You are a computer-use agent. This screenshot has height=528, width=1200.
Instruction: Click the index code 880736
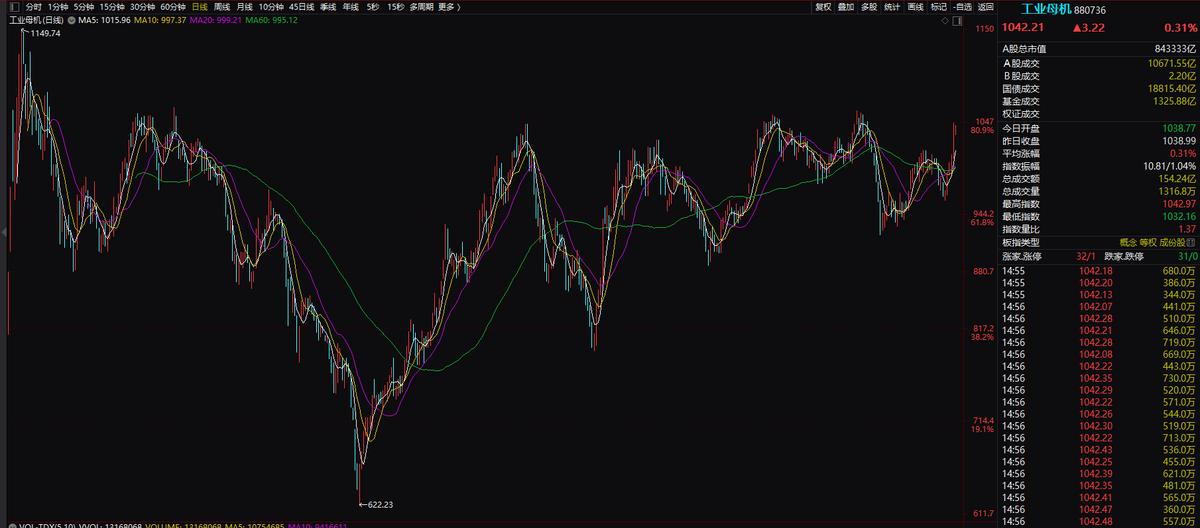click(x=1090, y=8)
